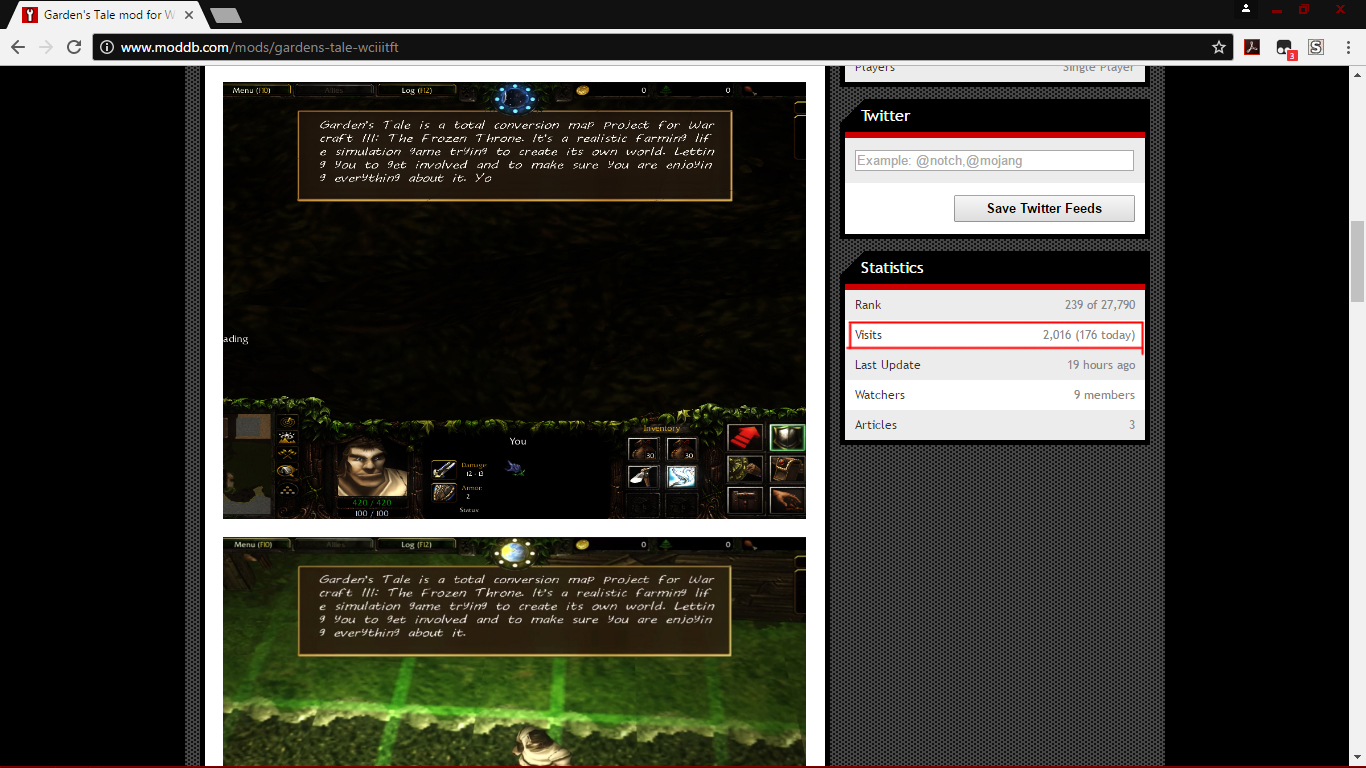Go back to the previous page
This screenshot has height=768, width=1366.
click(x=18, y=47)
